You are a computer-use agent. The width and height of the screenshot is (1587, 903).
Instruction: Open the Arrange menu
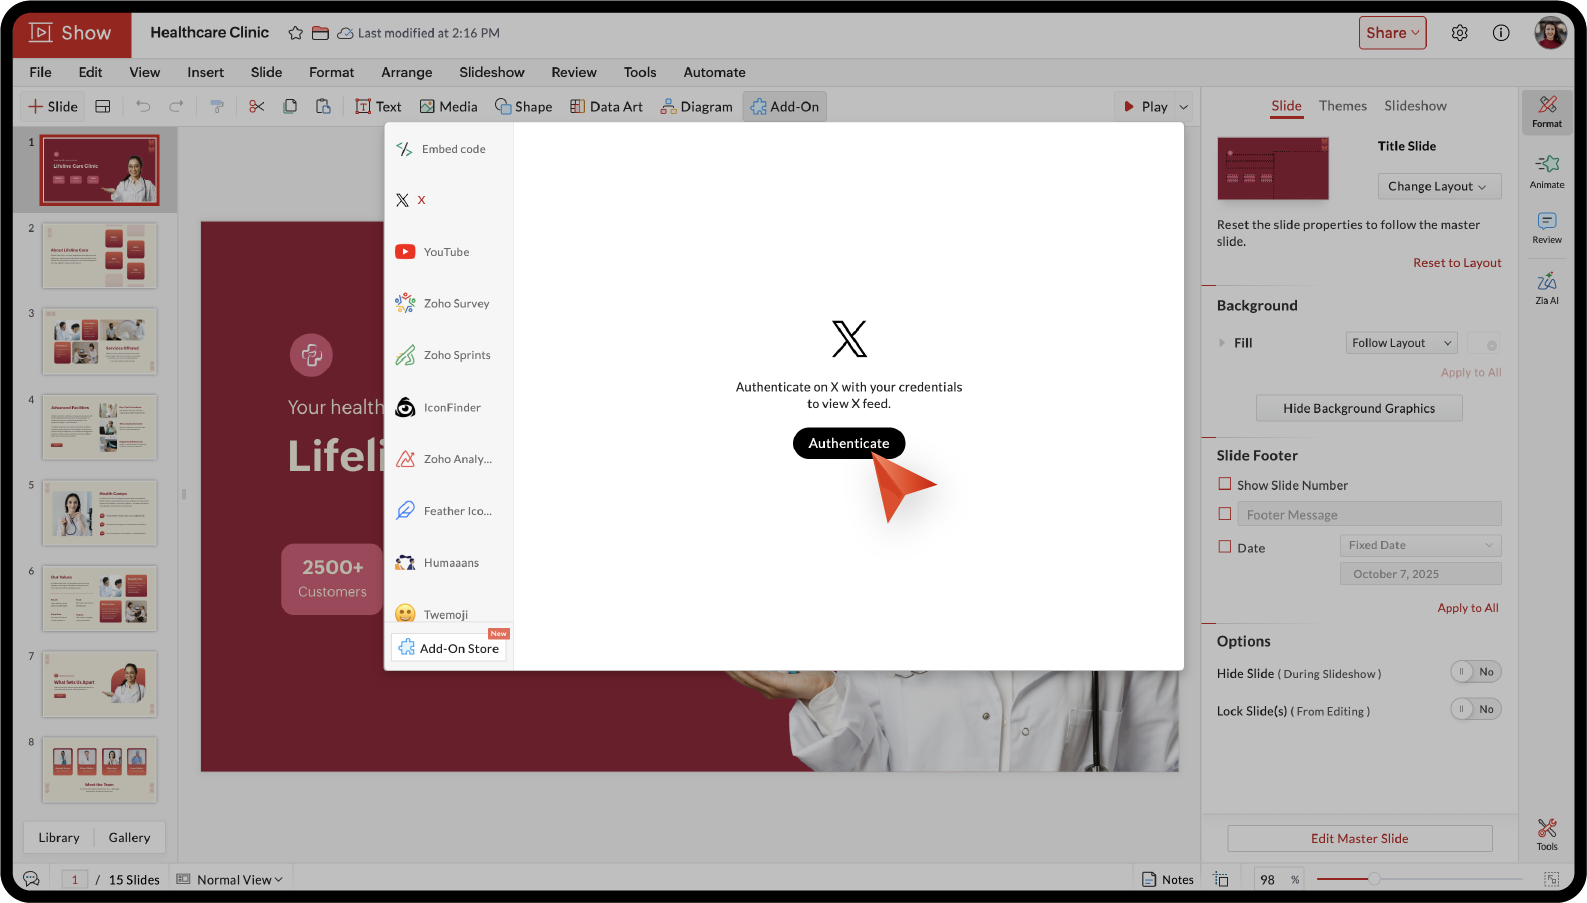tap(407, 72)
